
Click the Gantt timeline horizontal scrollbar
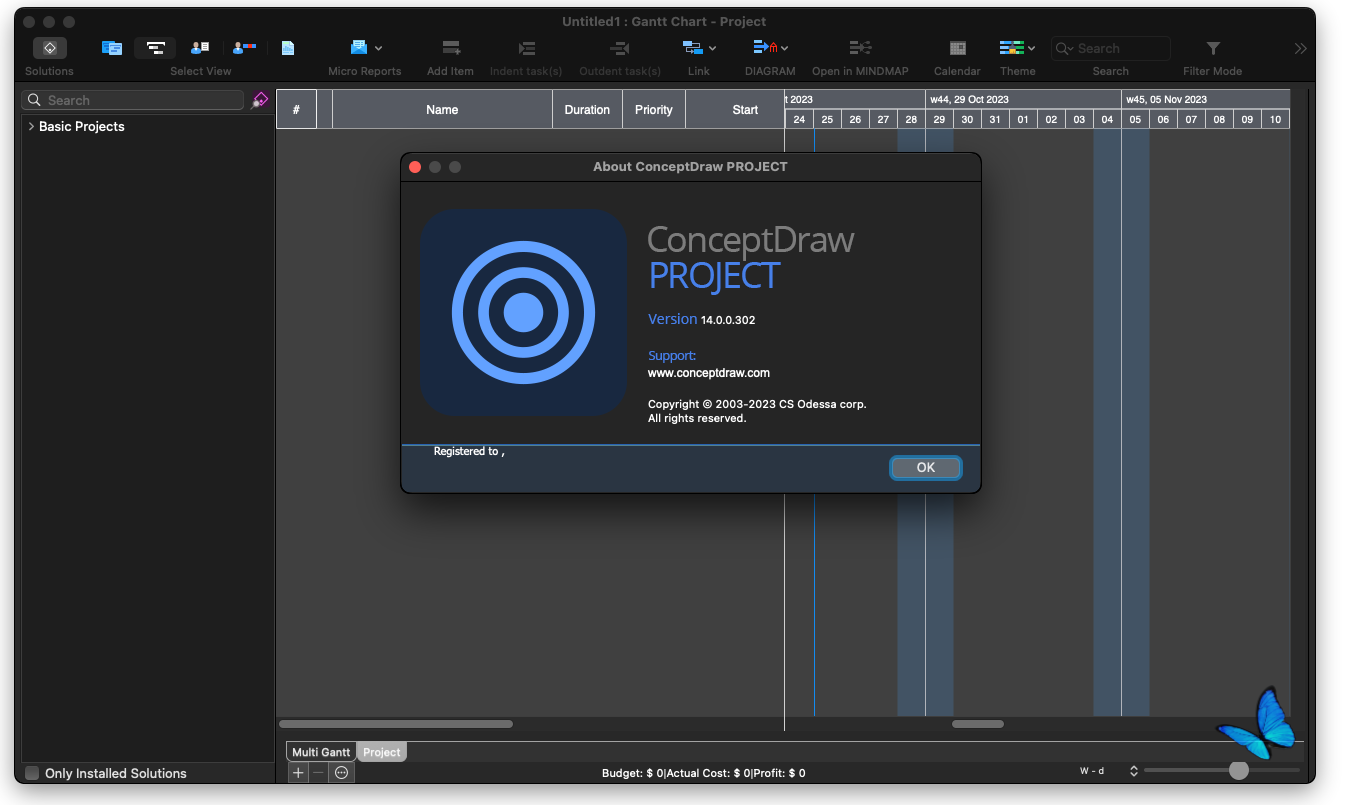click(x=978, y=724)
